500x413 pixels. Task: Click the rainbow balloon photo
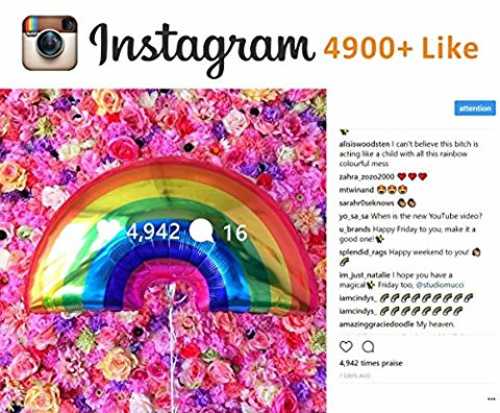pyautogui.click(x=163, y=251)
